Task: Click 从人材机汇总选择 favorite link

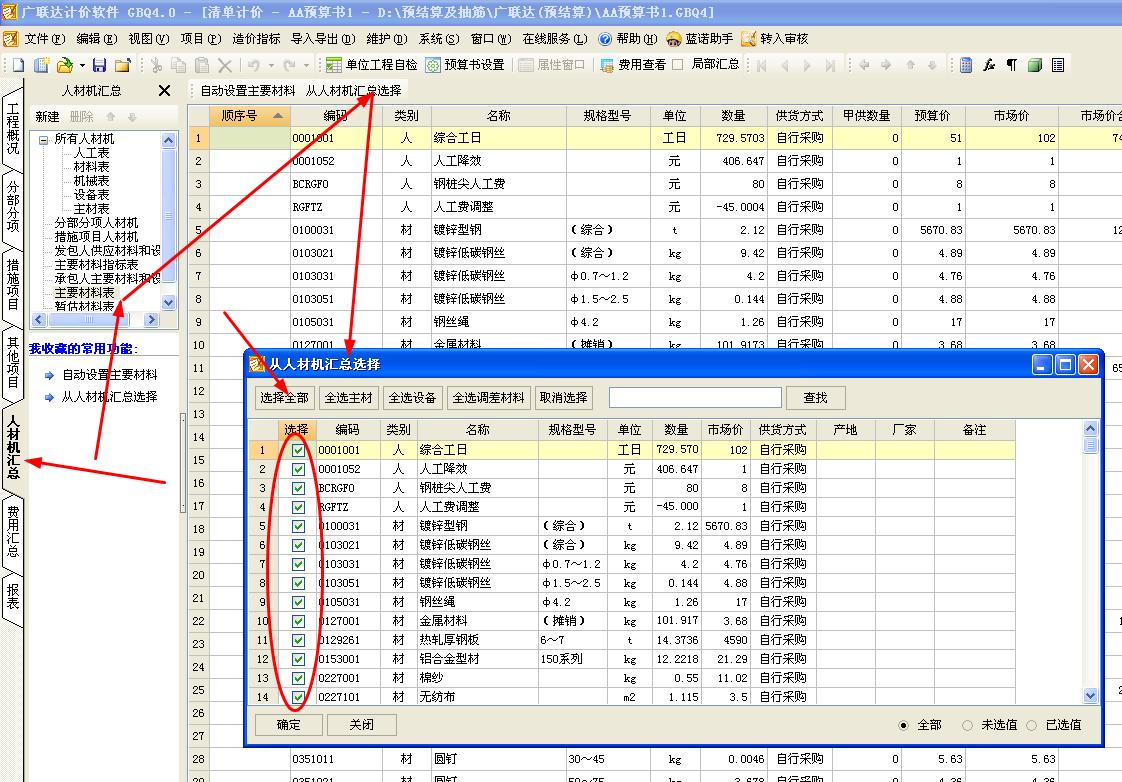Action: click(x=109, y=396)
